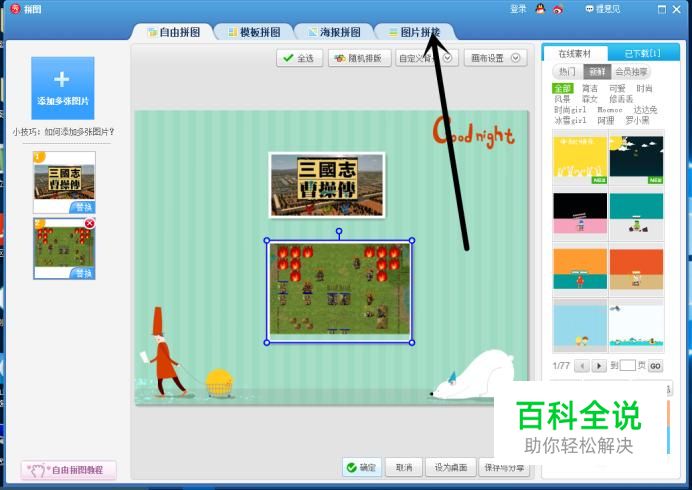
Task: Choose the 时尚girl category
Action: [x=570, y=109]
